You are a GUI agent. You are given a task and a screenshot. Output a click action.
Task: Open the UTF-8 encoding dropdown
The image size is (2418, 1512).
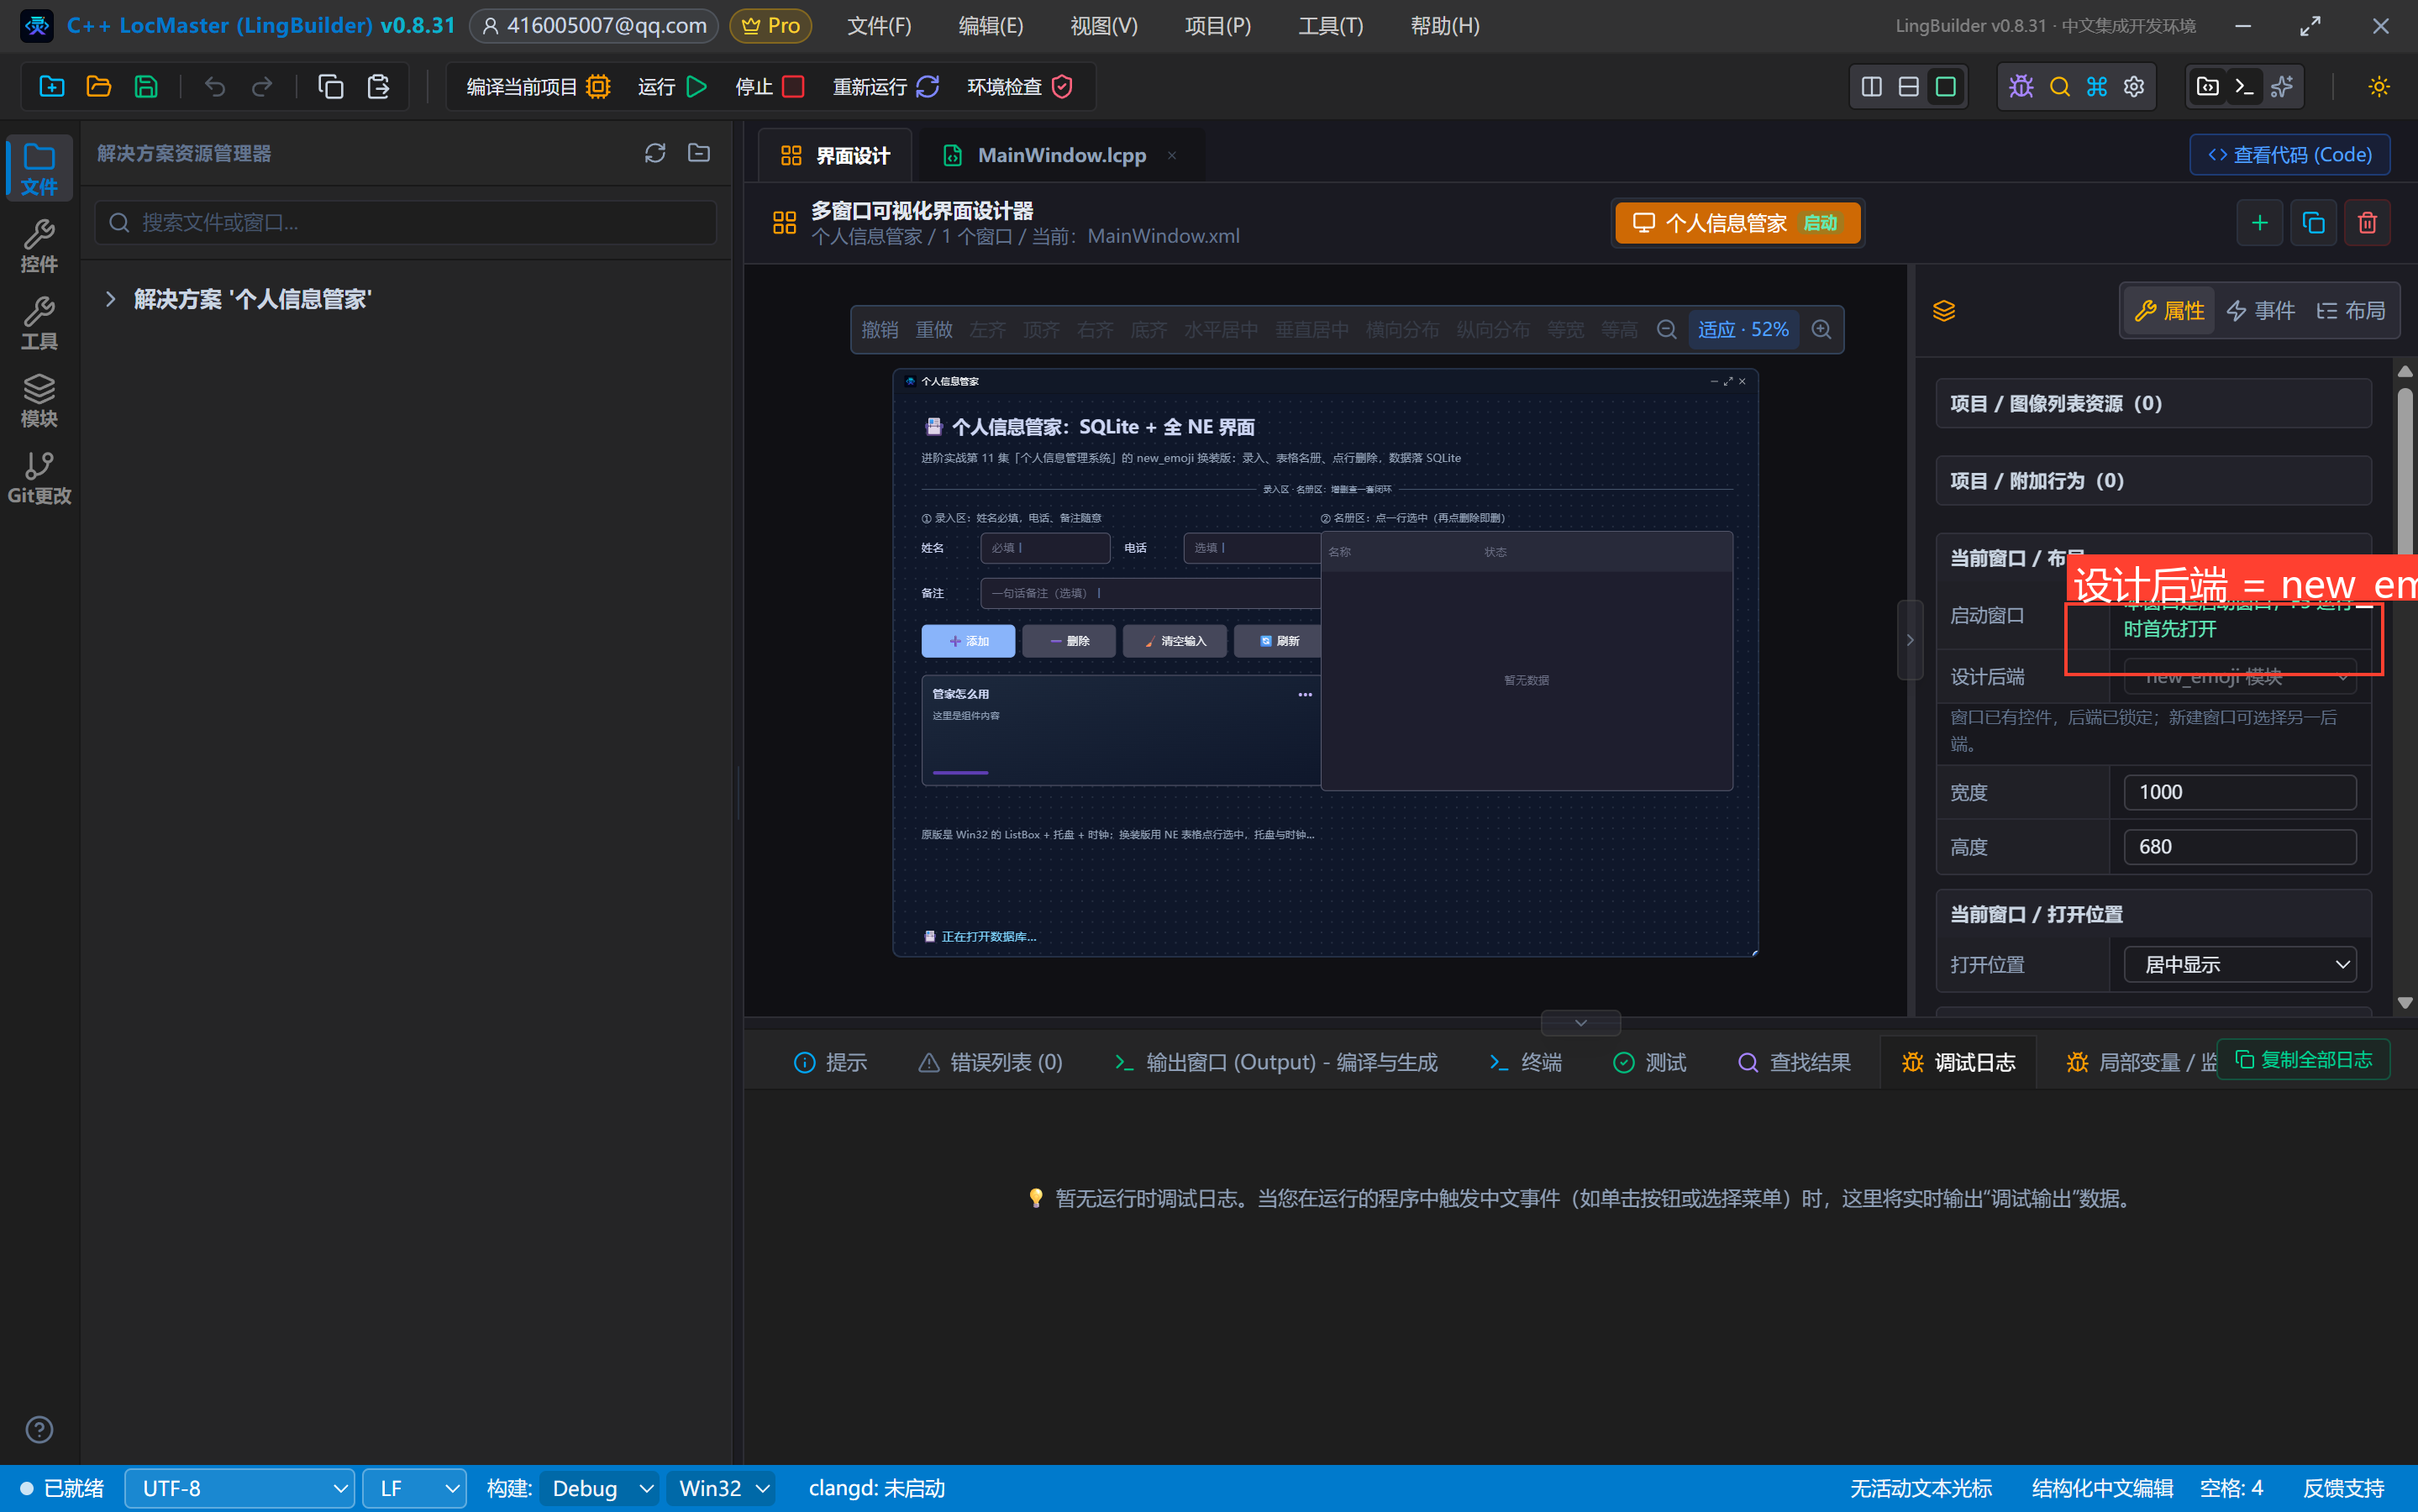coord(240,1488)
